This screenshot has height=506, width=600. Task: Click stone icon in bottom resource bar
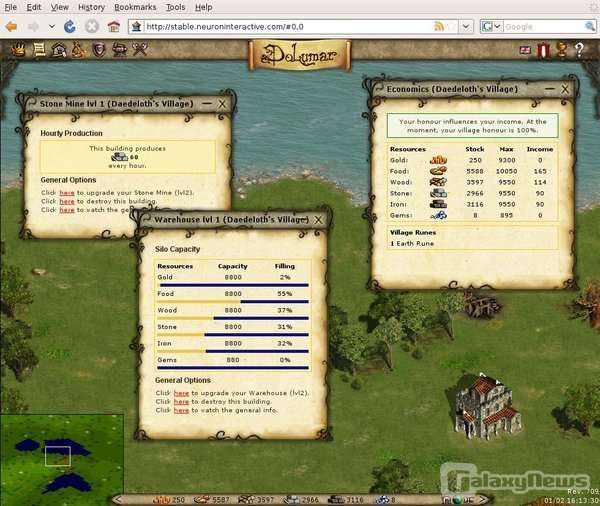click(291, 499)
